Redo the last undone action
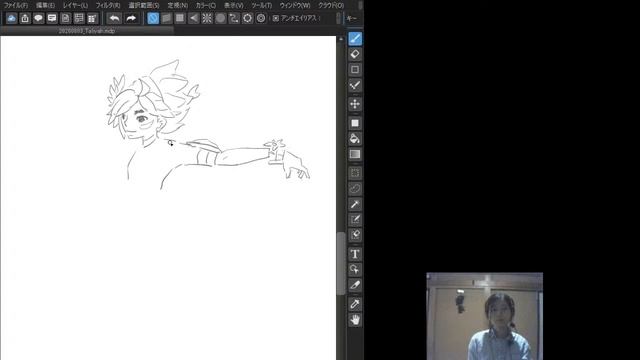Image resolution: width=640 pixels, height=360 pixels. click(x=131, y=18)
